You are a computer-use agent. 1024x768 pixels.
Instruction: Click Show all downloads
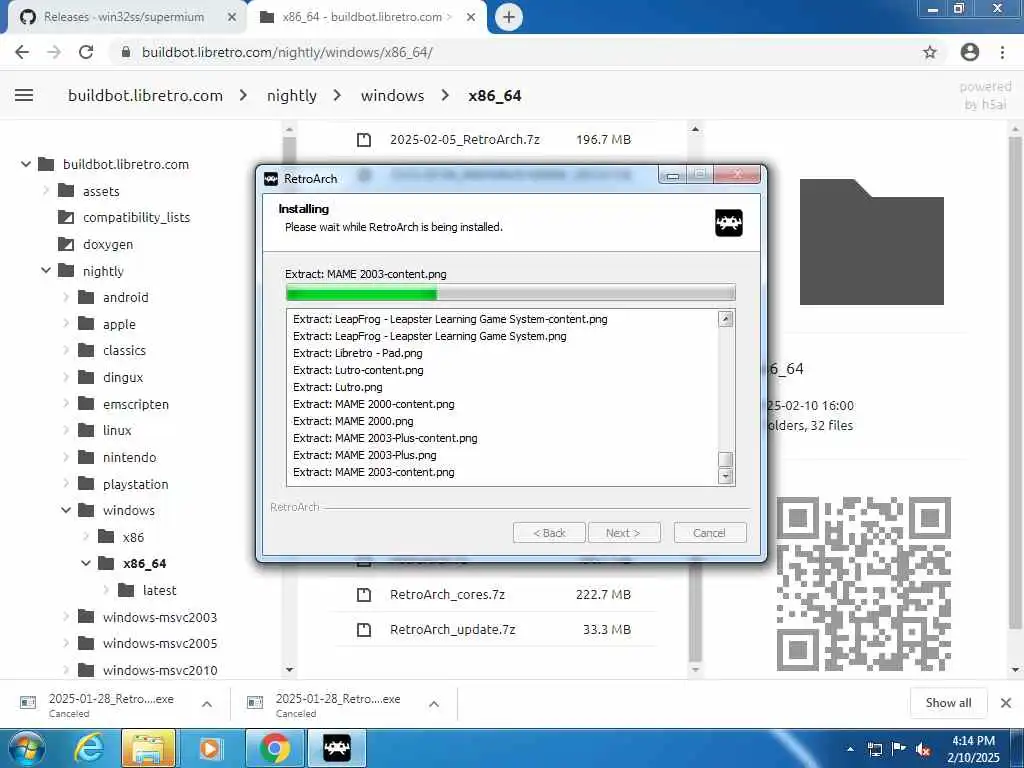click(x=948, y=703)
